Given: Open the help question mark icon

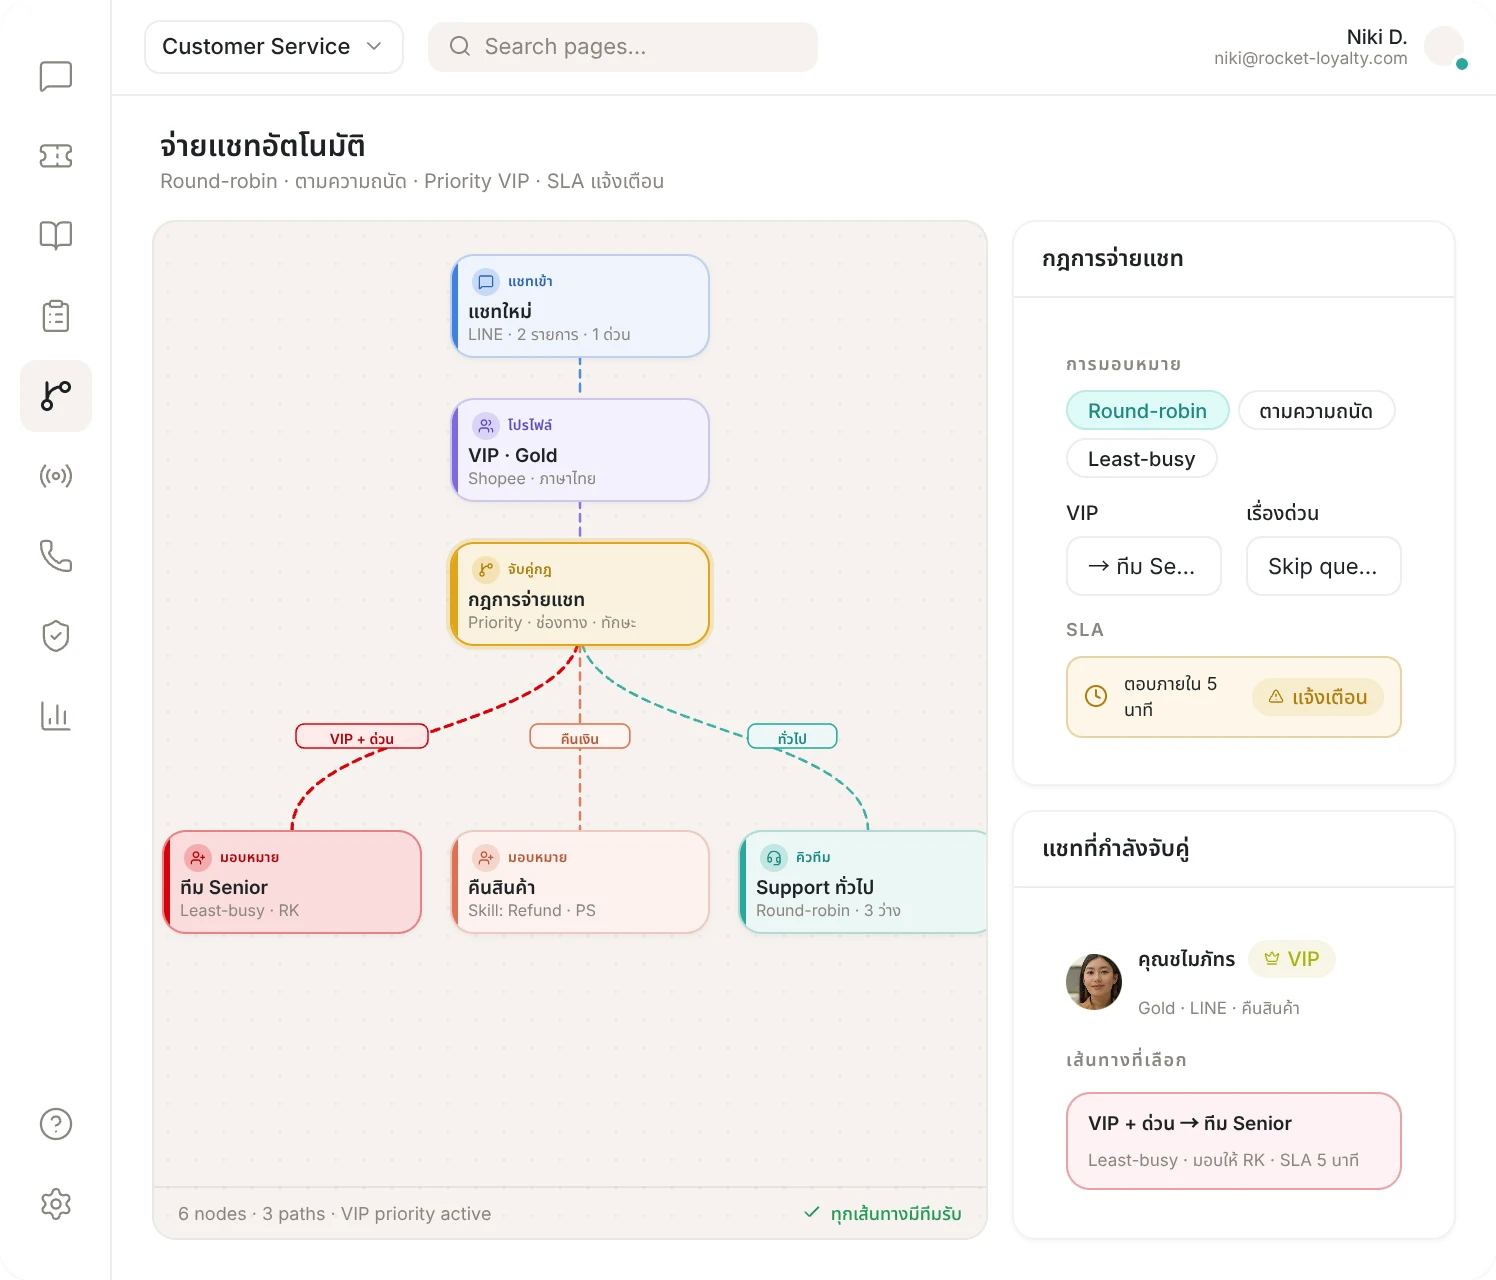Looking at the screenshot, I should (x=56, y=1124).
